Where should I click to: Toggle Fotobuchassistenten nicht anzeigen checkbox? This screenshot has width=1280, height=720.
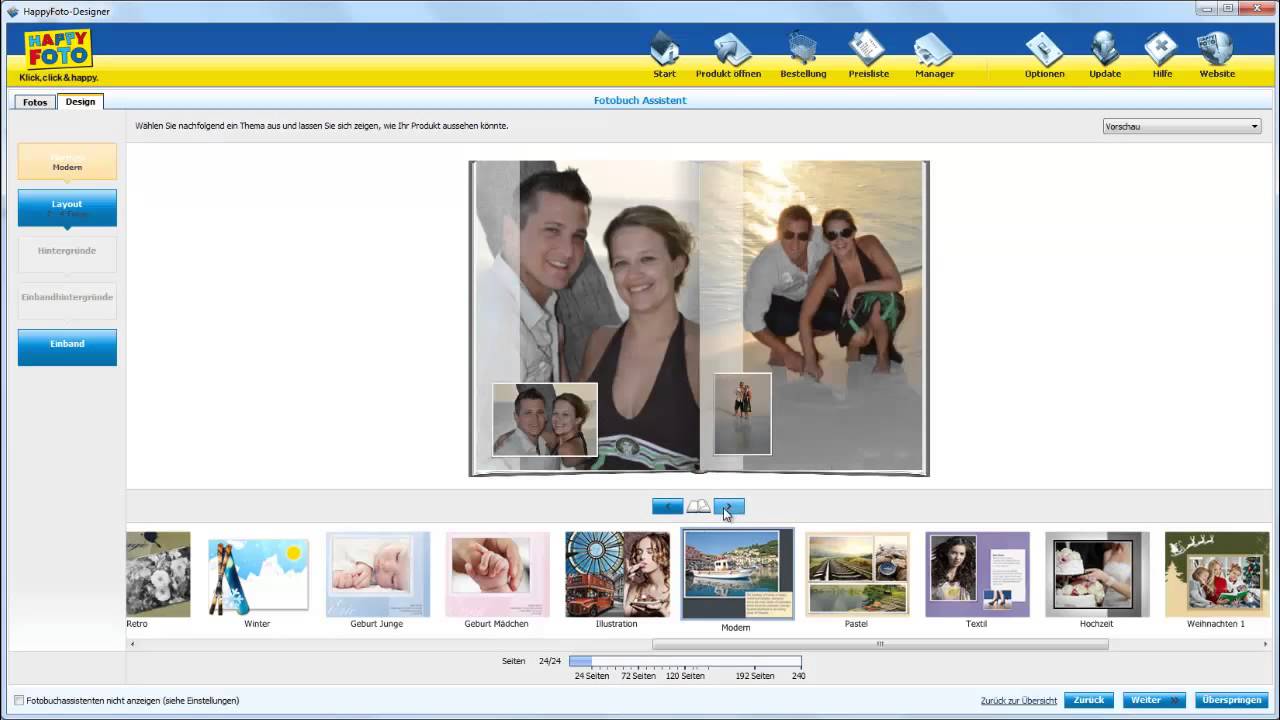tap(19, 701)
